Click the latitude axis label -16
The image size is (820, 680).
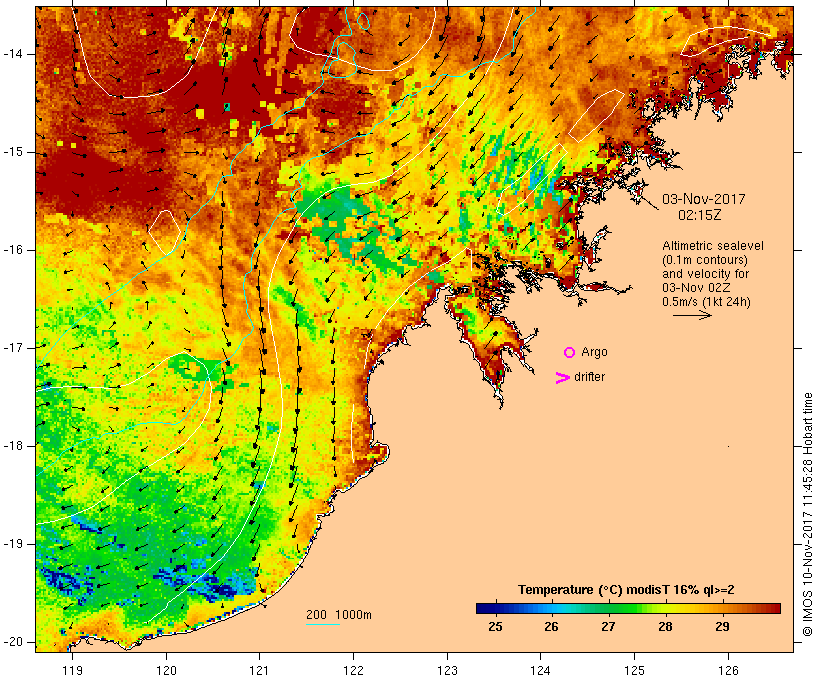pyautogui.click(x=13, y=250)
